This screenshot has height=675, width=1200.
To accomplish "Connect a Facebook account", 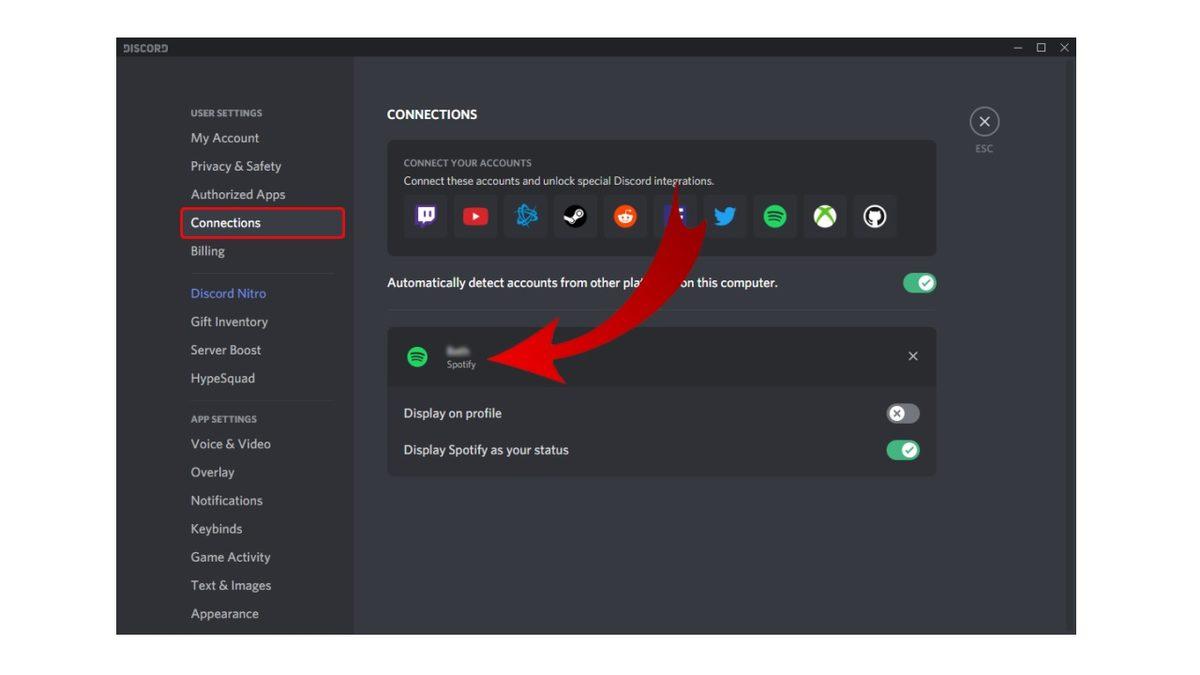I will (x=675, y=216).
